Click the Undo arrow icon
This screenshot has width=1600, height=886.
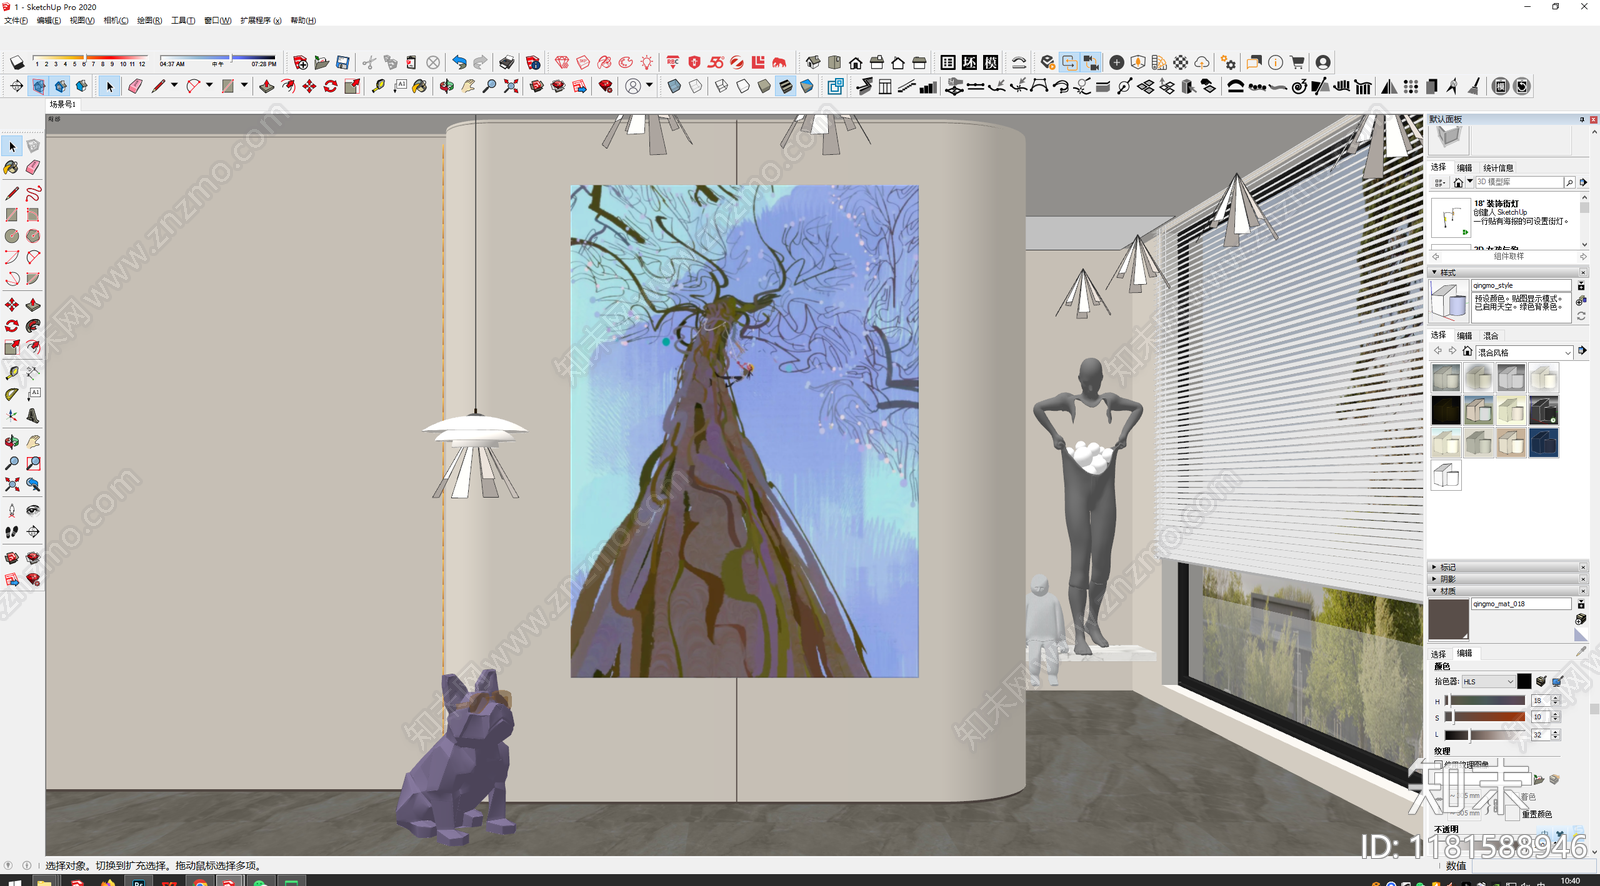coord(459,62)
